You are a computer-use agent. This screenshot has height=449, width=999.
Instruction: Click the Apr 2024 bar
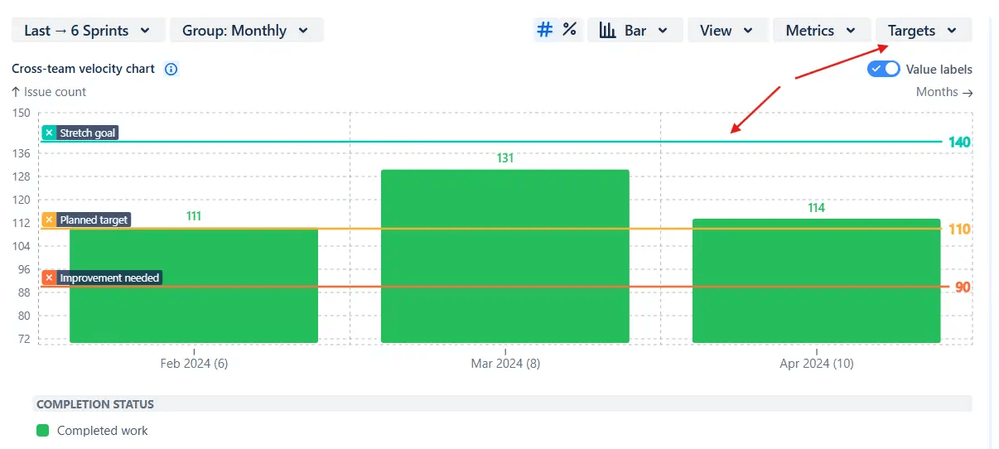(816, 281)
